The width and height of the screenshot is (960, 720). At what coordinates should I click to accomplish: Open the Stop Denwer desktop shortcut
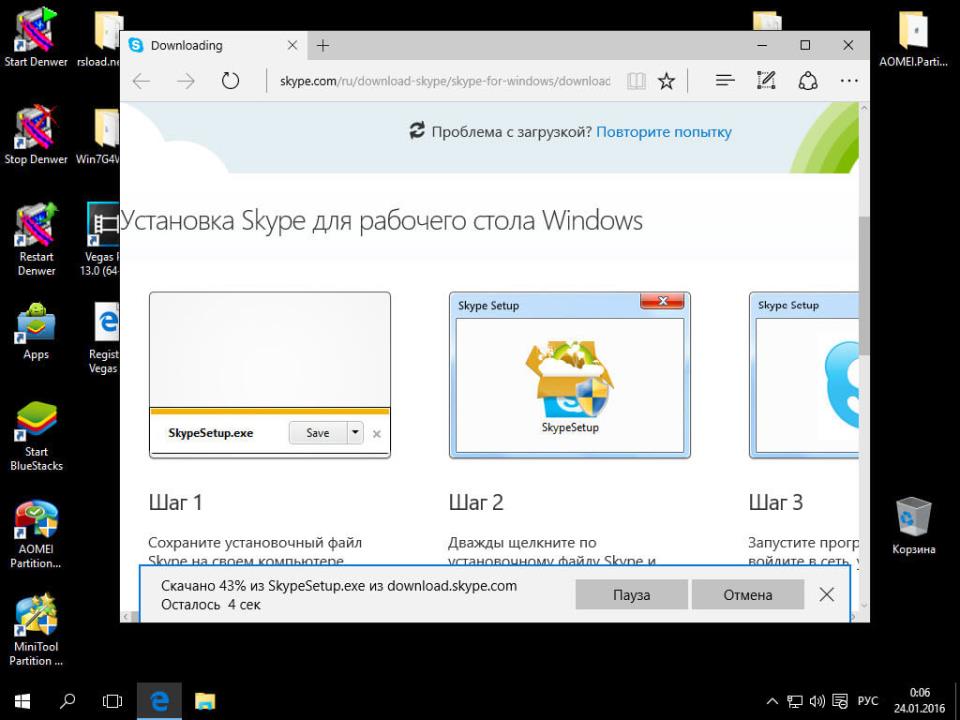pyautogui.click(x=36, y=135)
